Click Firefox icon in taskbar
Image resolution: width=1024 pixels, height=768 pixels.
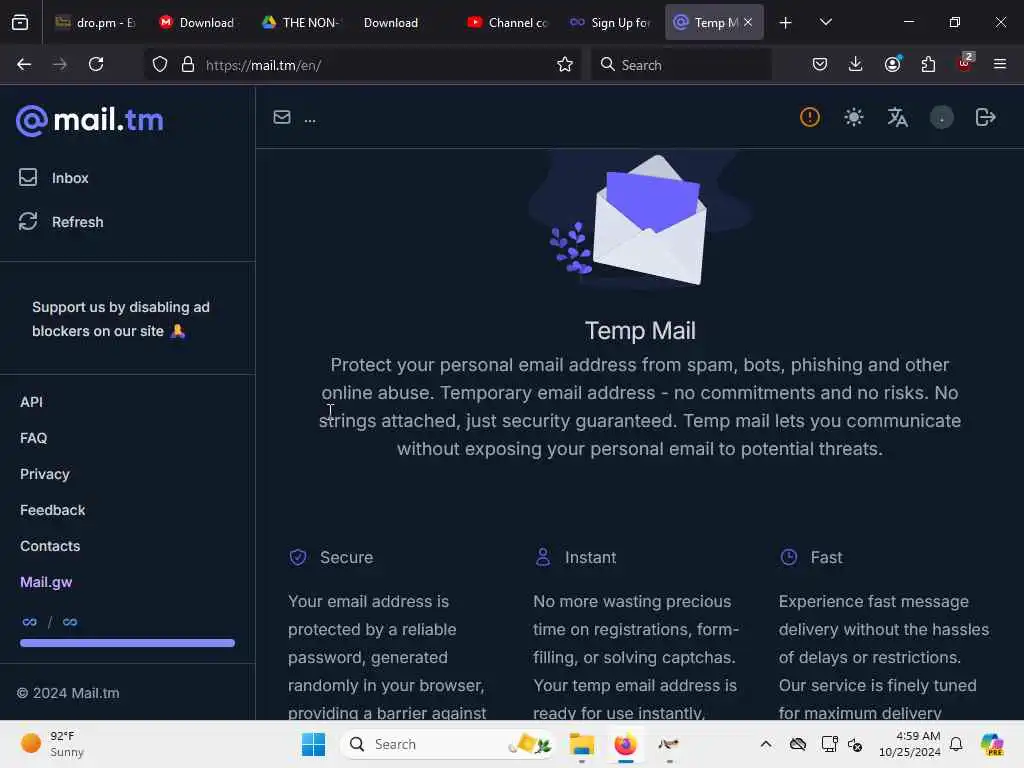tap(625, 744)
